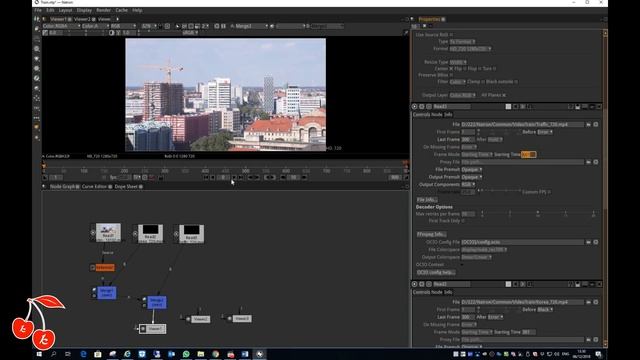
Task: Open WhatsApp from the taskbar
Action: coord(186,354)
